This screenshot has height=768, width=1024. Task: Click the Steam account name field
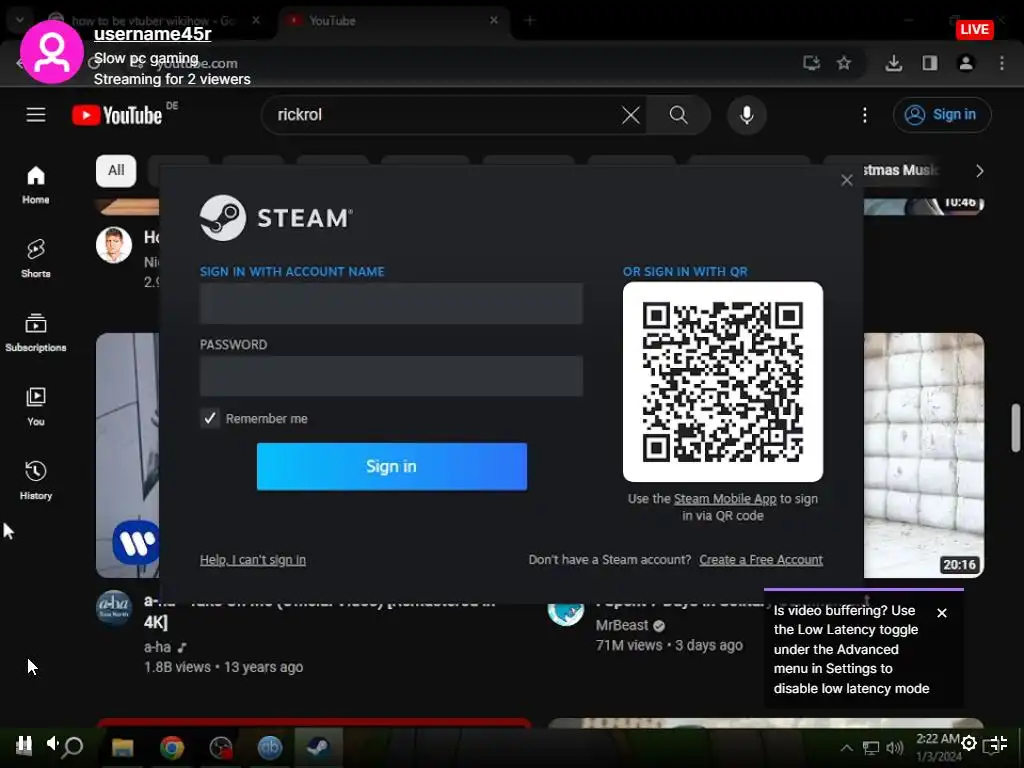click(x=391, y=304)
